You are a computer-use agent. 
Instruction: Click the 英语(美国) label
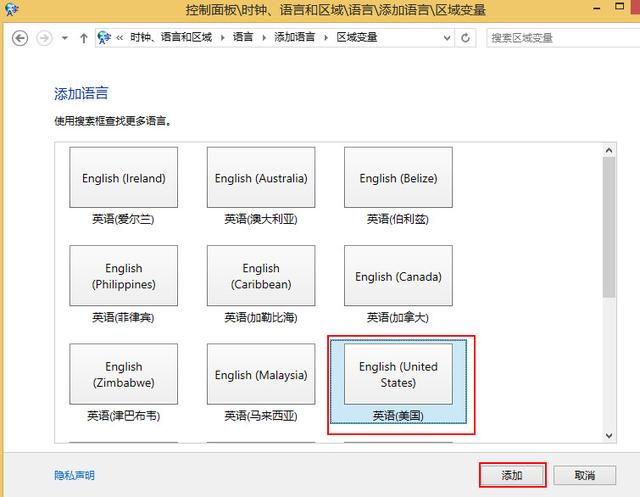point(398,416)
